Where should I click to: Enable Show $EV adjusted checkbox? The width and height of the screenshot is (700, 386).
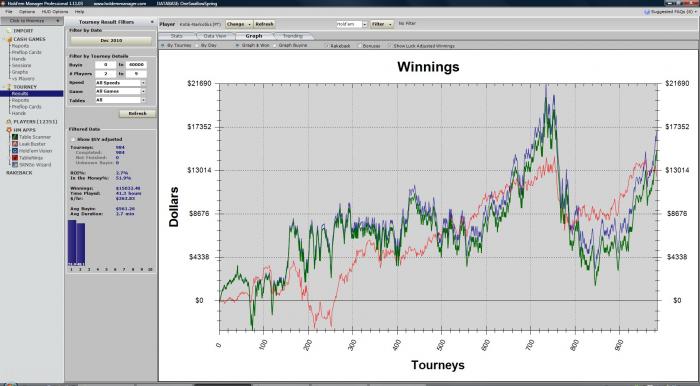(73, 139)
